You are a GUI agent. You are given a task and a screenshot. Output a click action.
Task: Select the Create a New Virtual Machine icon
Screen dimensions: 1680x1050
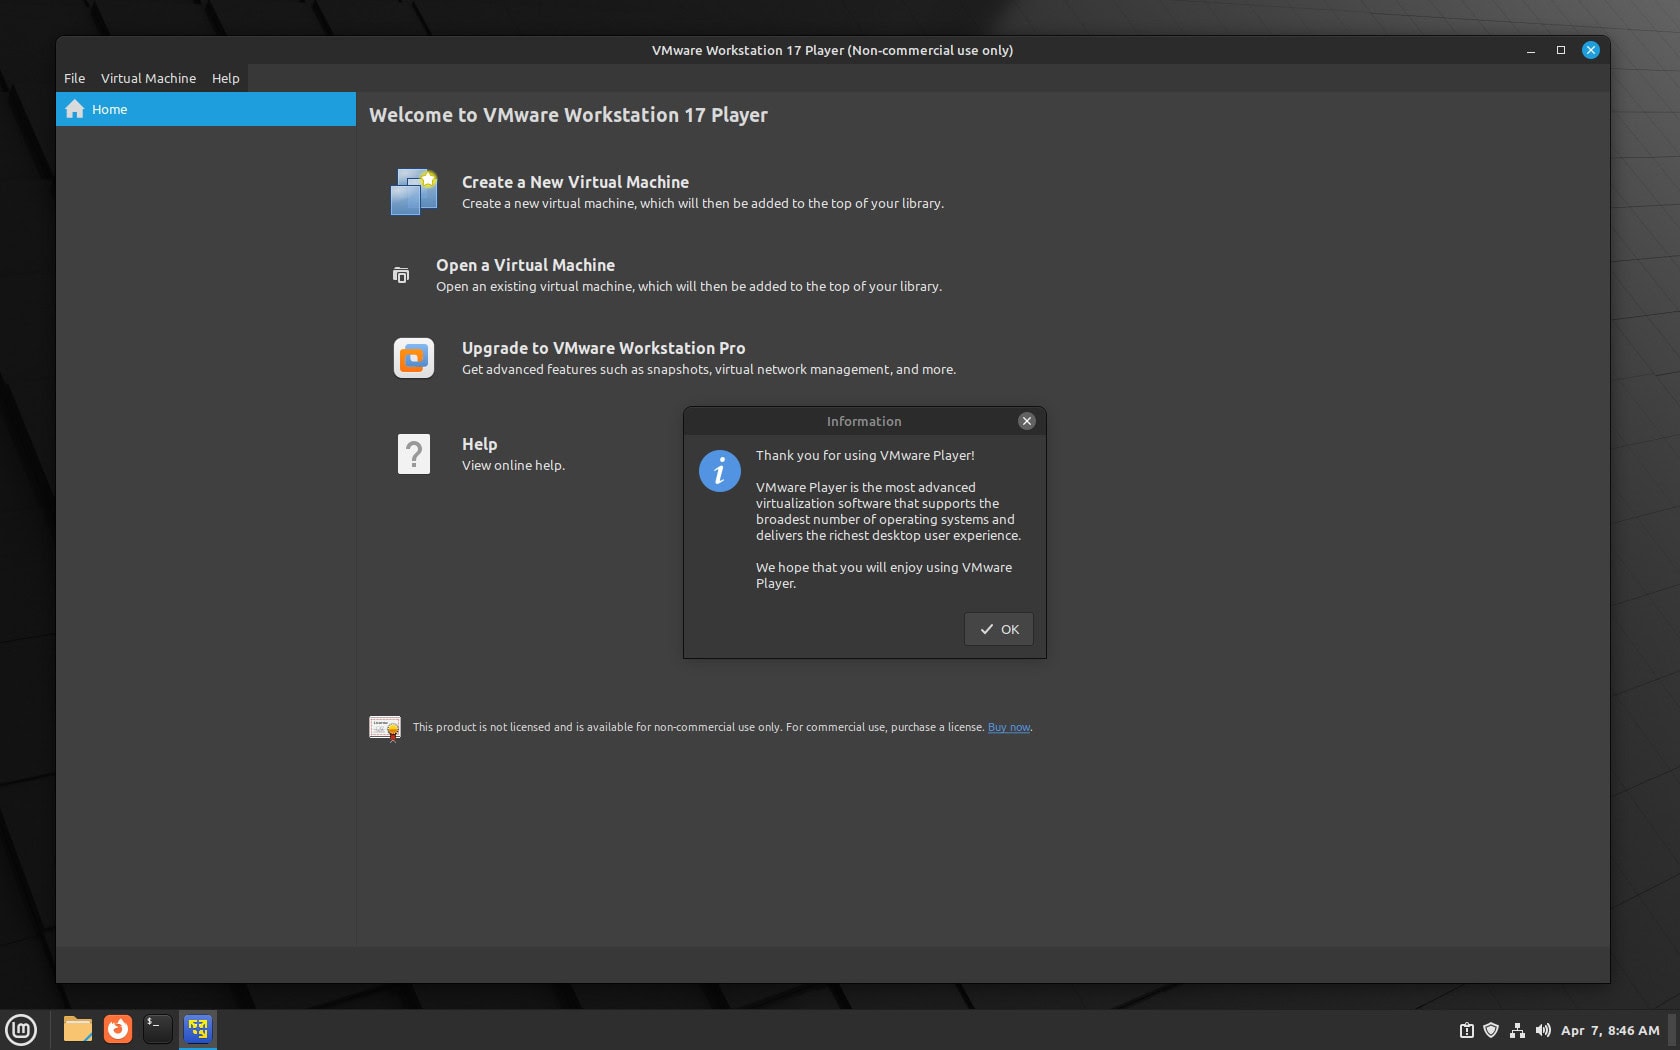[413, 192]
